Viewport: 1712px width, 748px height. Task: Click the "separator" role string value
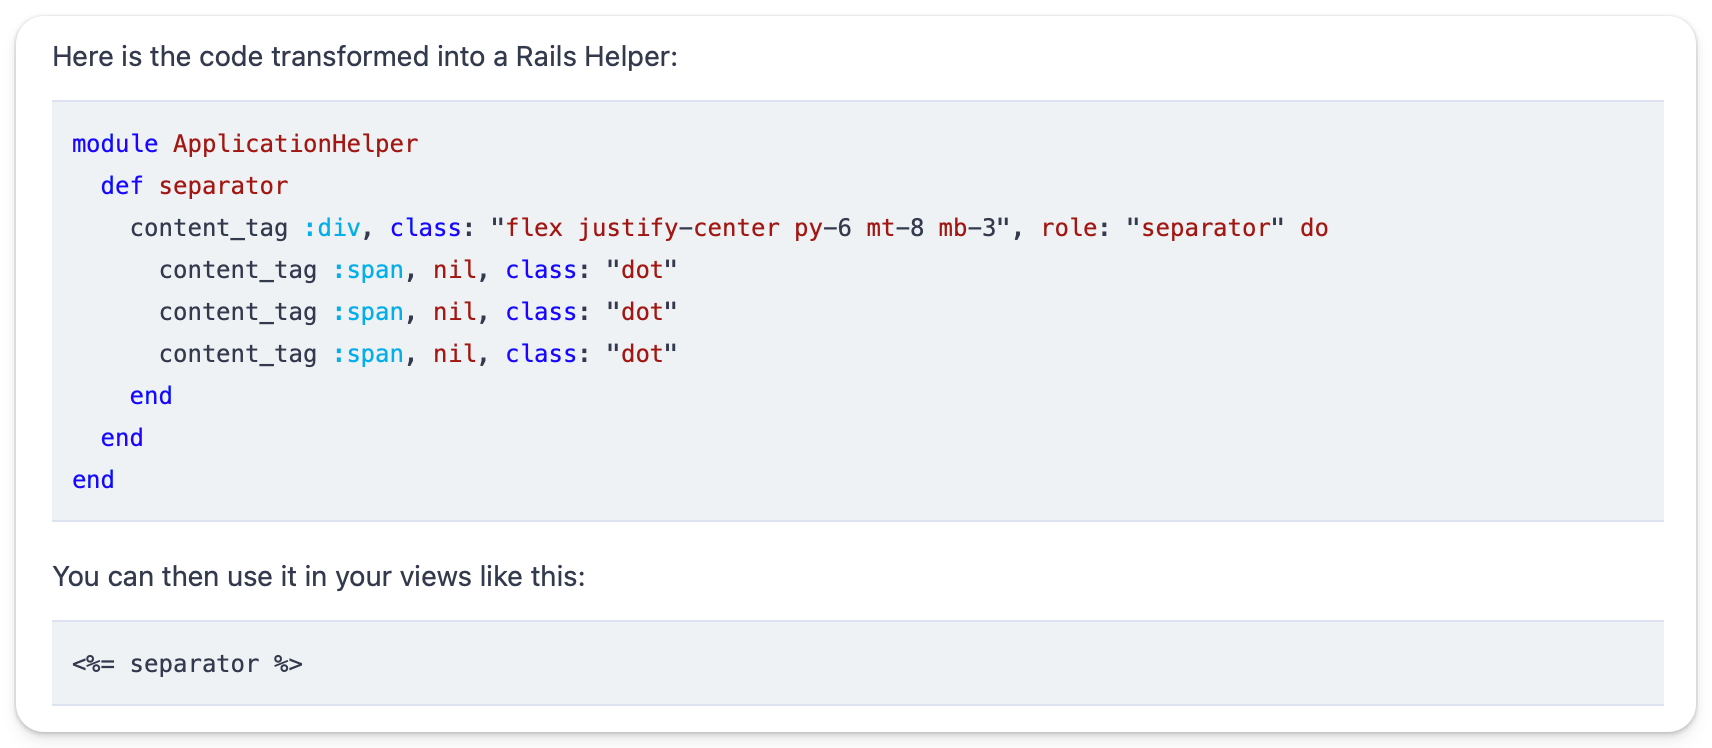coord(1205,228)
